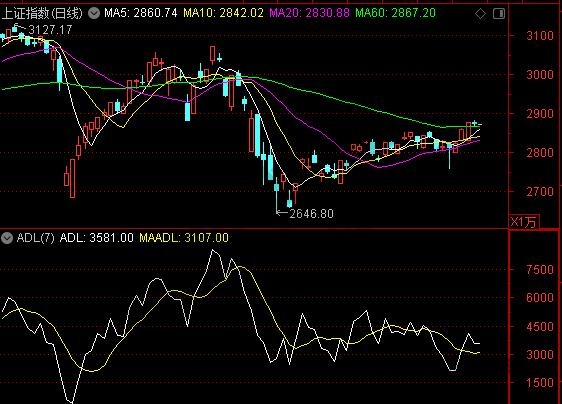562x404 pixels.
Task: Toggle the side panel layout icon
Action: (x=499, y=14)
